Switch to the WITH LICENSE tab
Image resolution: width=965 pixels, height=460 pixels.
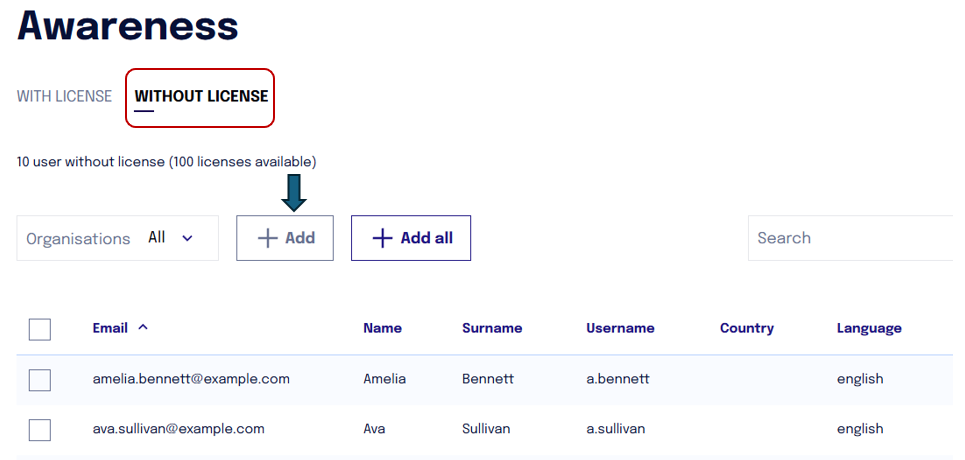[x=65, y=96]
